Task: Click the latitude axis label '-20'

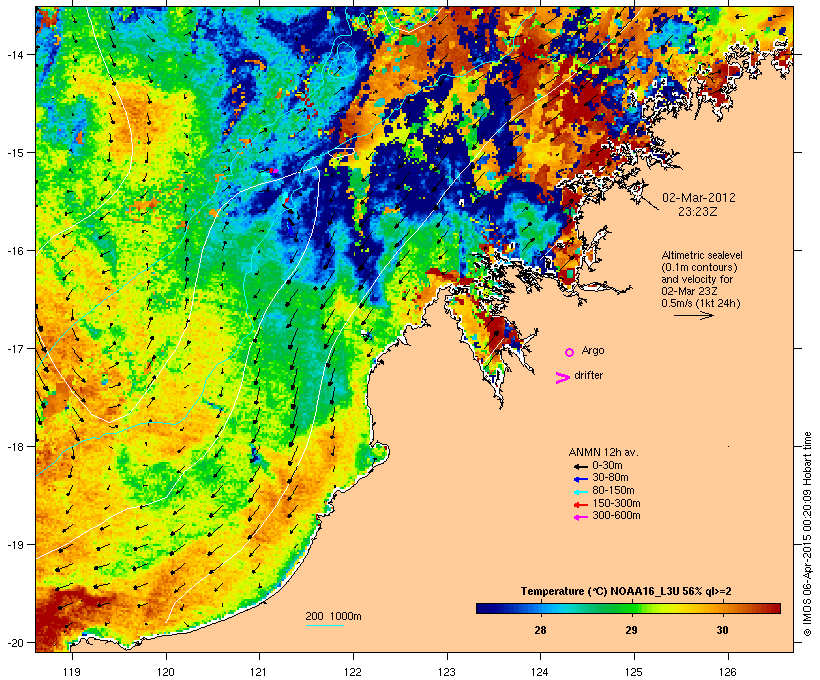Action: [14, 642]
